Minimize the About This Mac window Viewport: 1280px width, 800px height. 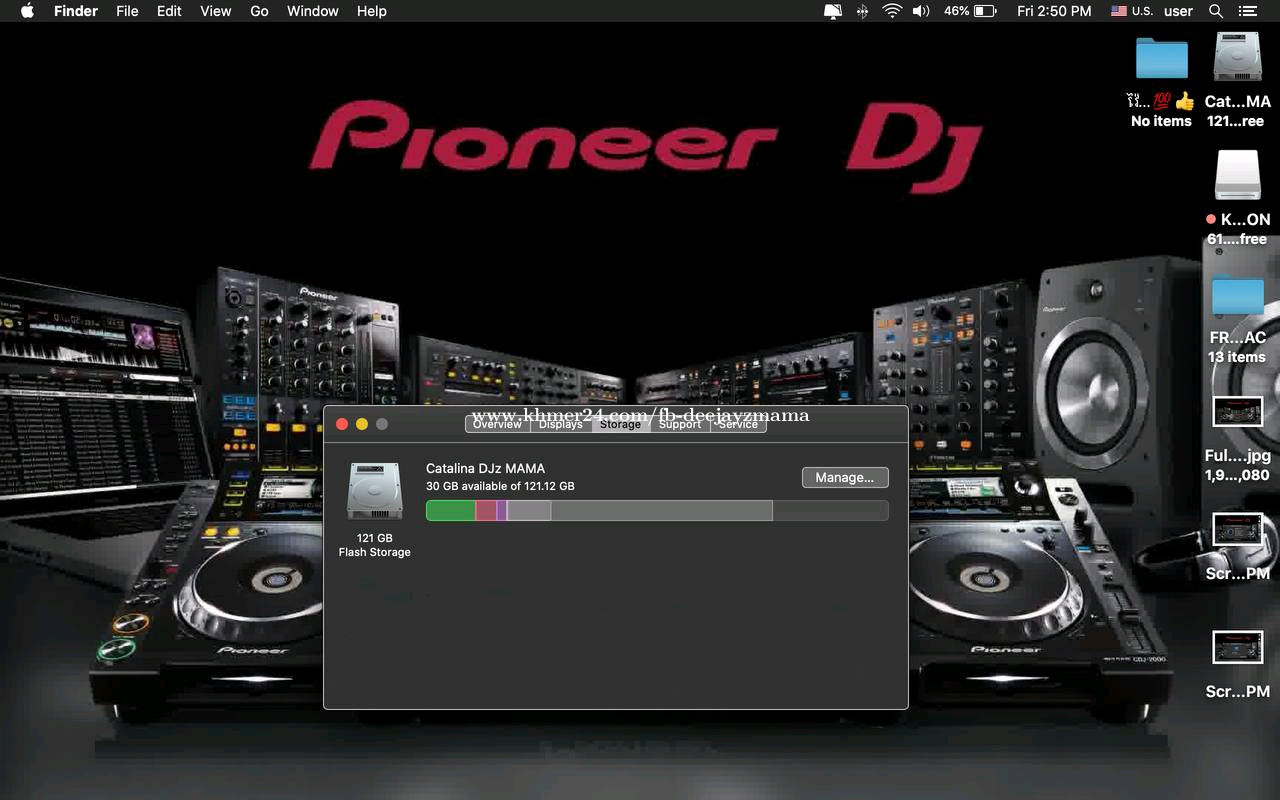[x=362, y=424]
